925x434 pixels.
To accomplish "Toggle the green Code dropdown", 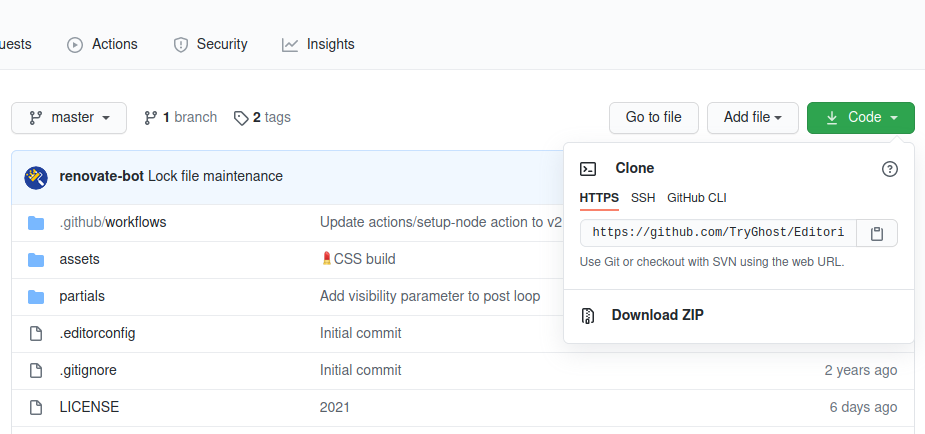I will pyautogui.click(x=861, y=118).
